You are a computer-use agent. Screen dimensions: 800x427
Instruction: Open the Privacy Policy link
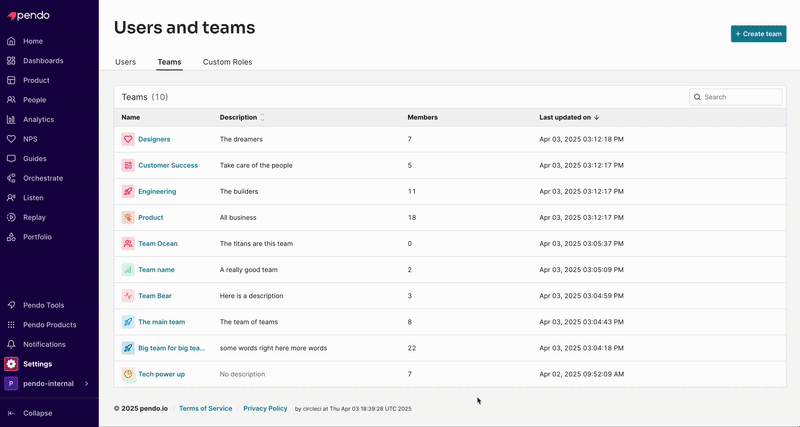pos(265,409)
